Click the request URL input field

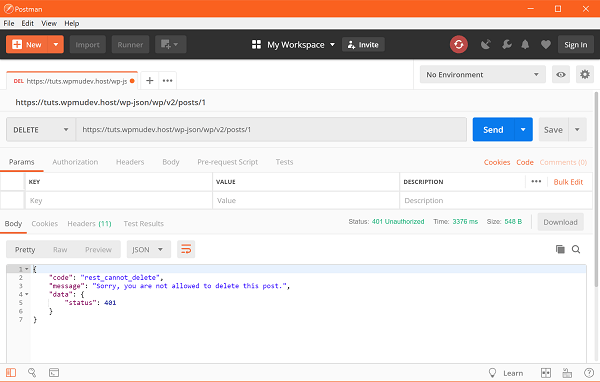click(271, 129)
